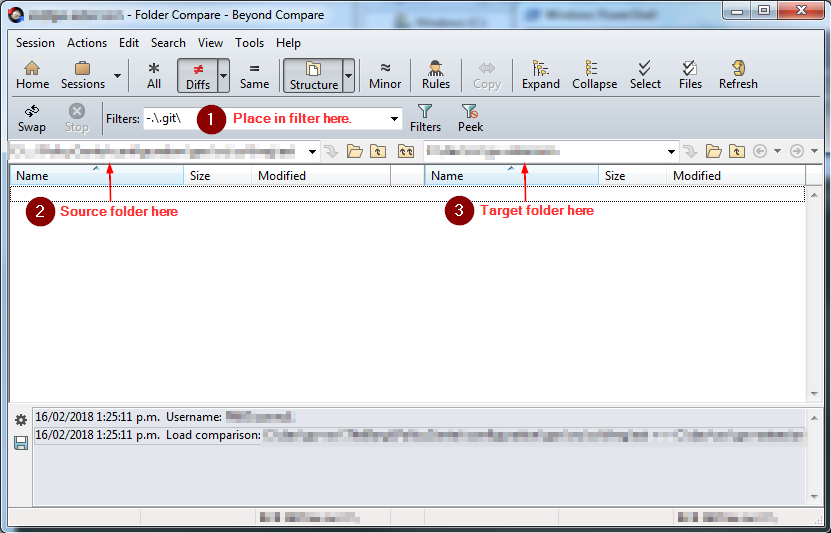Sort left pane by Name column
The height and width of the screenshot is (533, 831).
coord(96,175)
